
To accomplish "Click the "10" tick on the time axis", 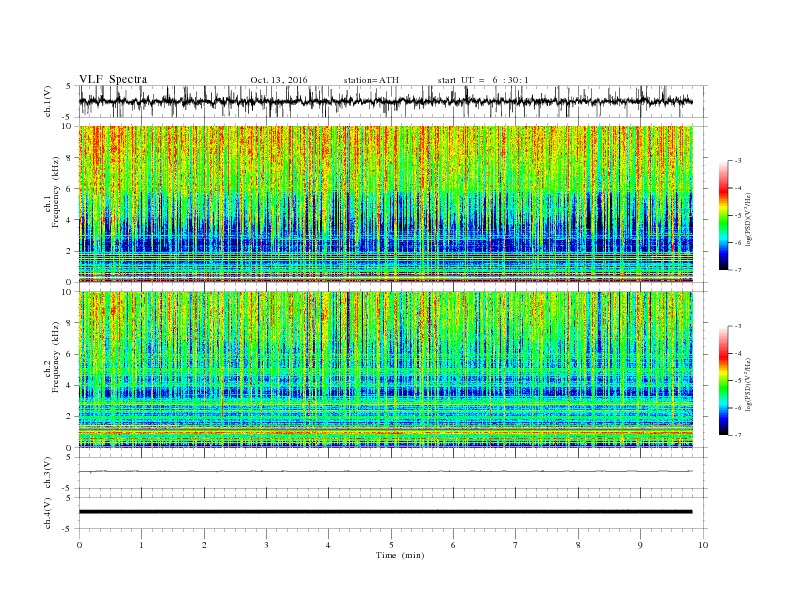I will (703, 545).
